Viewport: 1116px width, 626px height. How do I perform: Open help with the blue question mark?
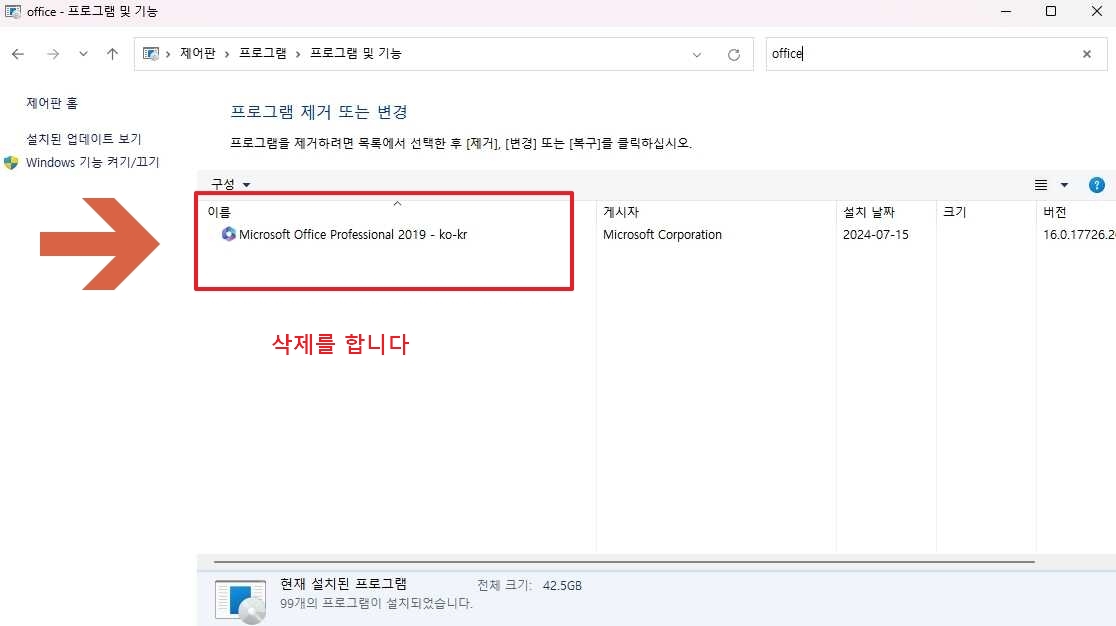[x=1097, y=185]
